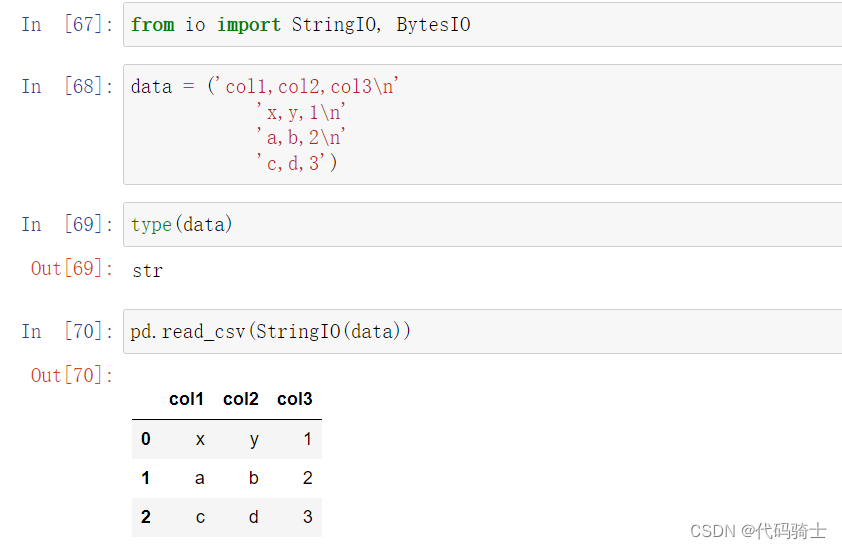Screen dimensions: 842x549
Task: Click the cell containing value b
Action: tap(253, 478)
